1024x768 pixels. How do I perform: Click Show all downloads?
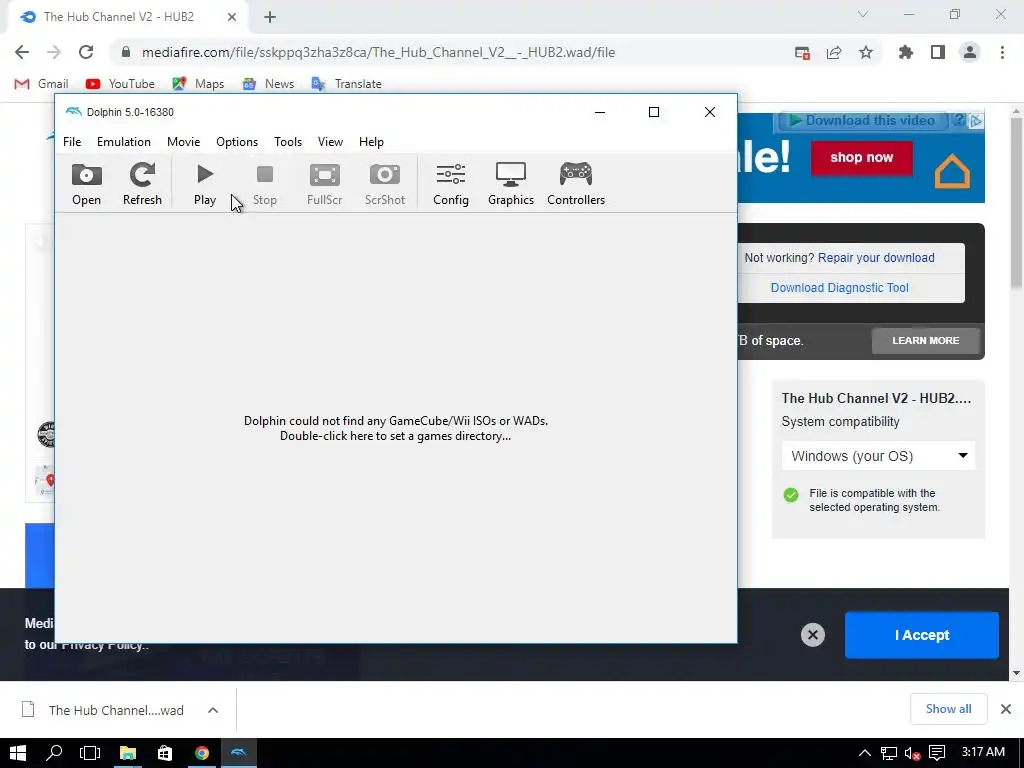click(948, 709)
